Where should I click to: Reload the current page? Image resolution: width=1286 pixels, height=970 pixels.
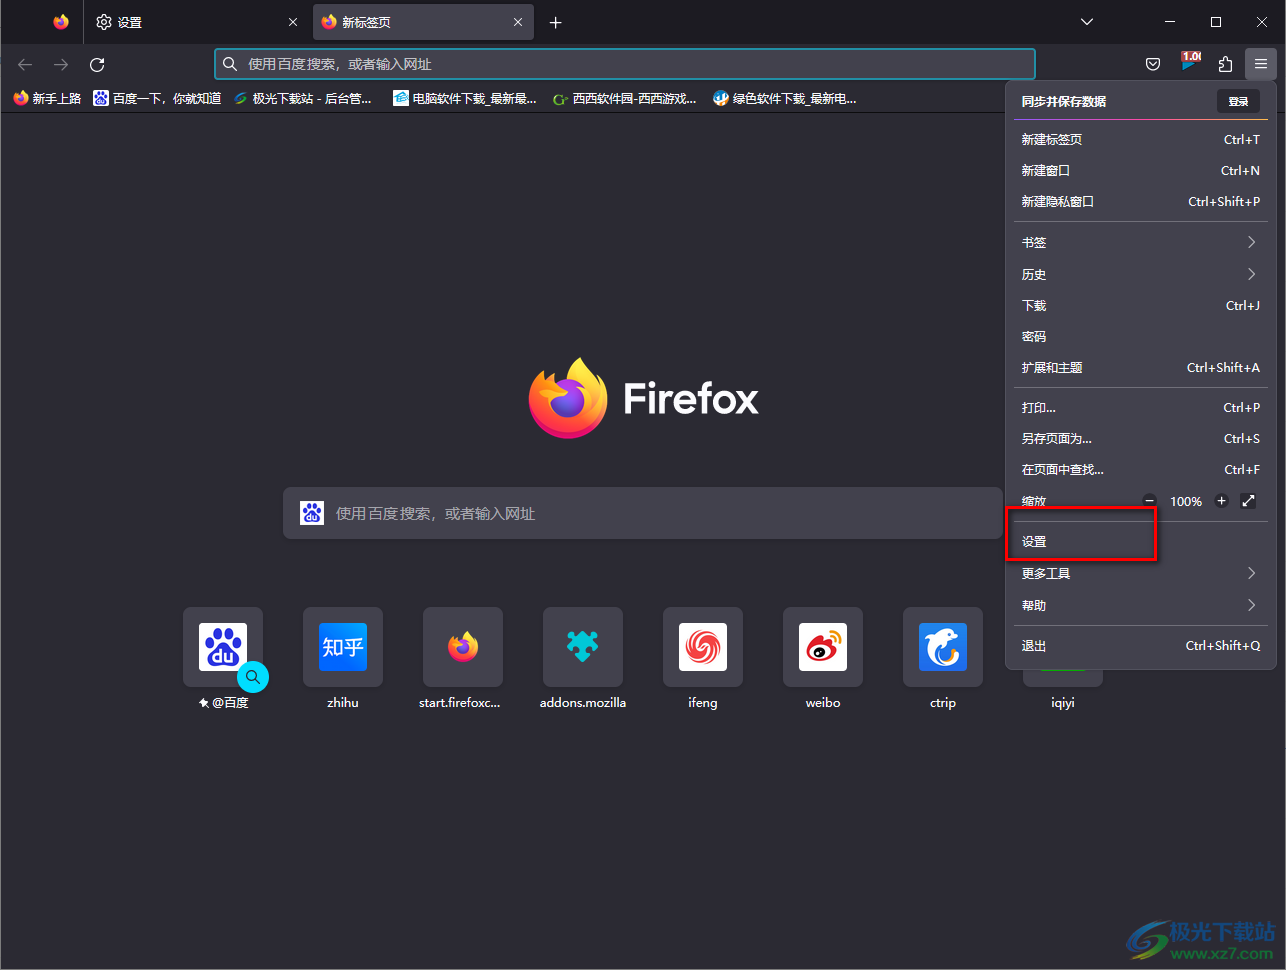tap(97, 64)
